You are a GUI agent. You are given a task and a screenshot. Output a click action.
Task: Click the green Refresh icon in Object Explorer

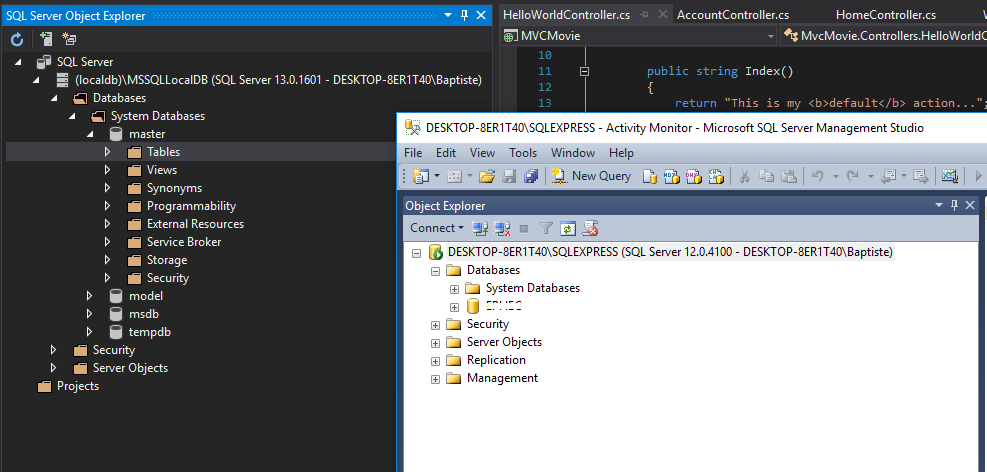point(568,228)
